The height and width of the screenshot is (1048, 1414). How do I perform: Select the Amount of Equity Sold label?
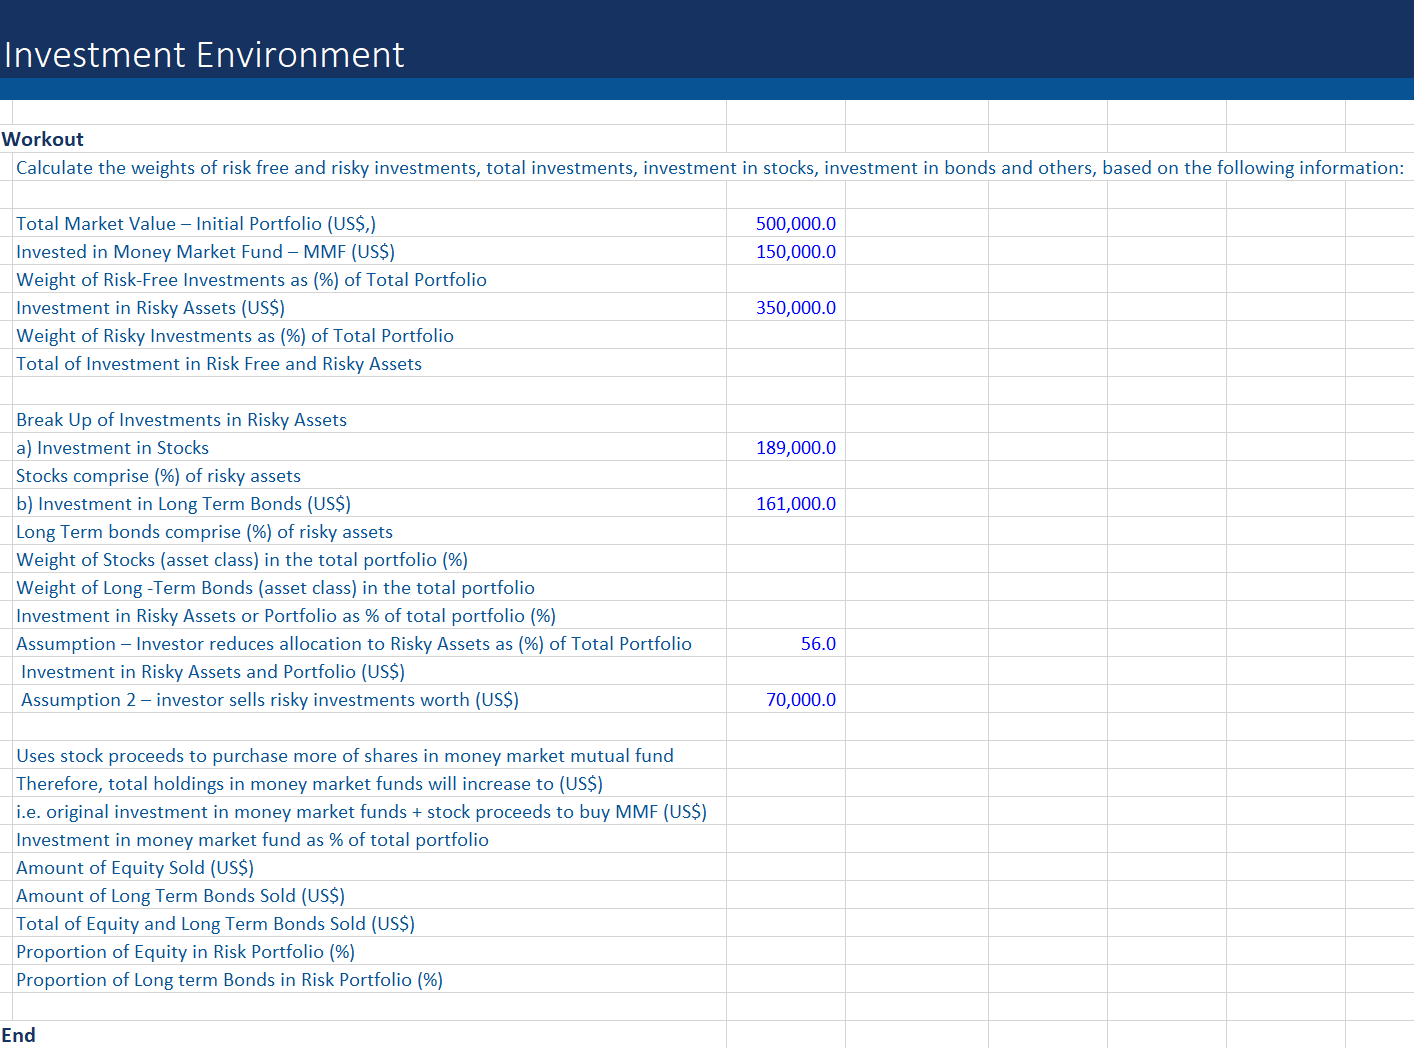click(x=135, y=868)
